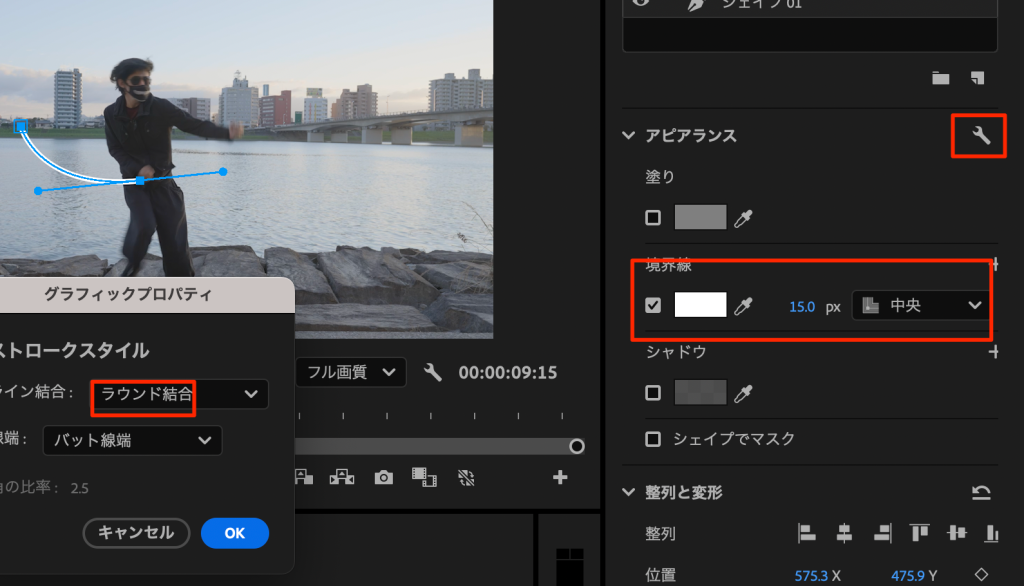Align horizontally center icon in 整列 row
This screenshot has height=586, width=1024.
pos(844,533)
